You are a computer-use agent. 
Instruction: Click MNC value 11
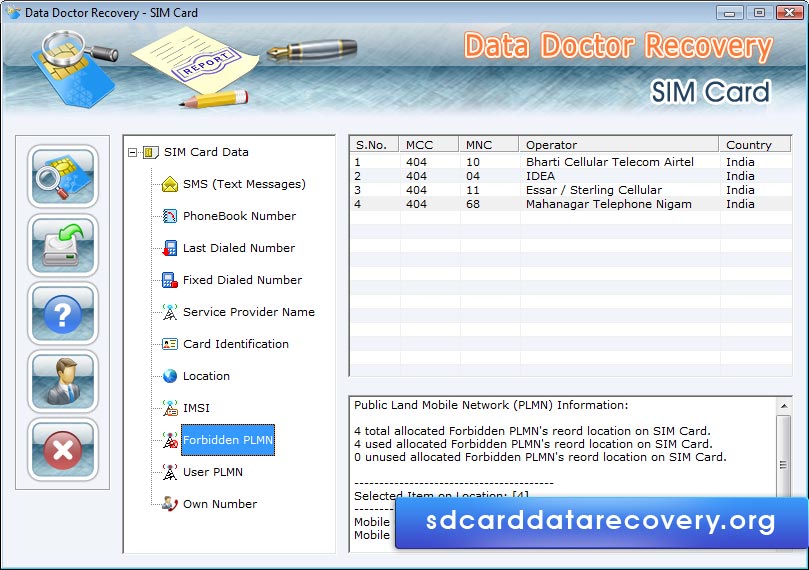(473, 190)
